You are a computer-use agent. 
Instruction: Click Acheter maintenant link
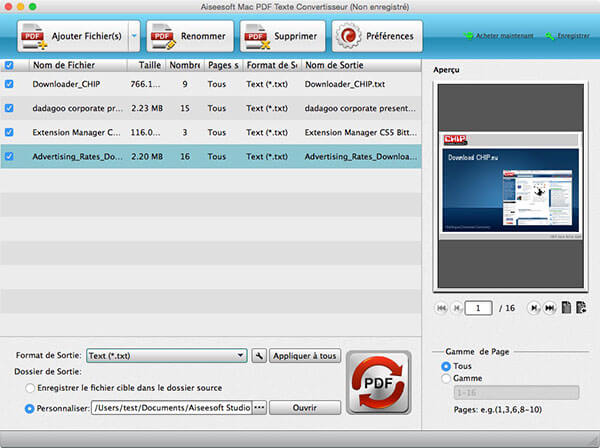(502, 36)
